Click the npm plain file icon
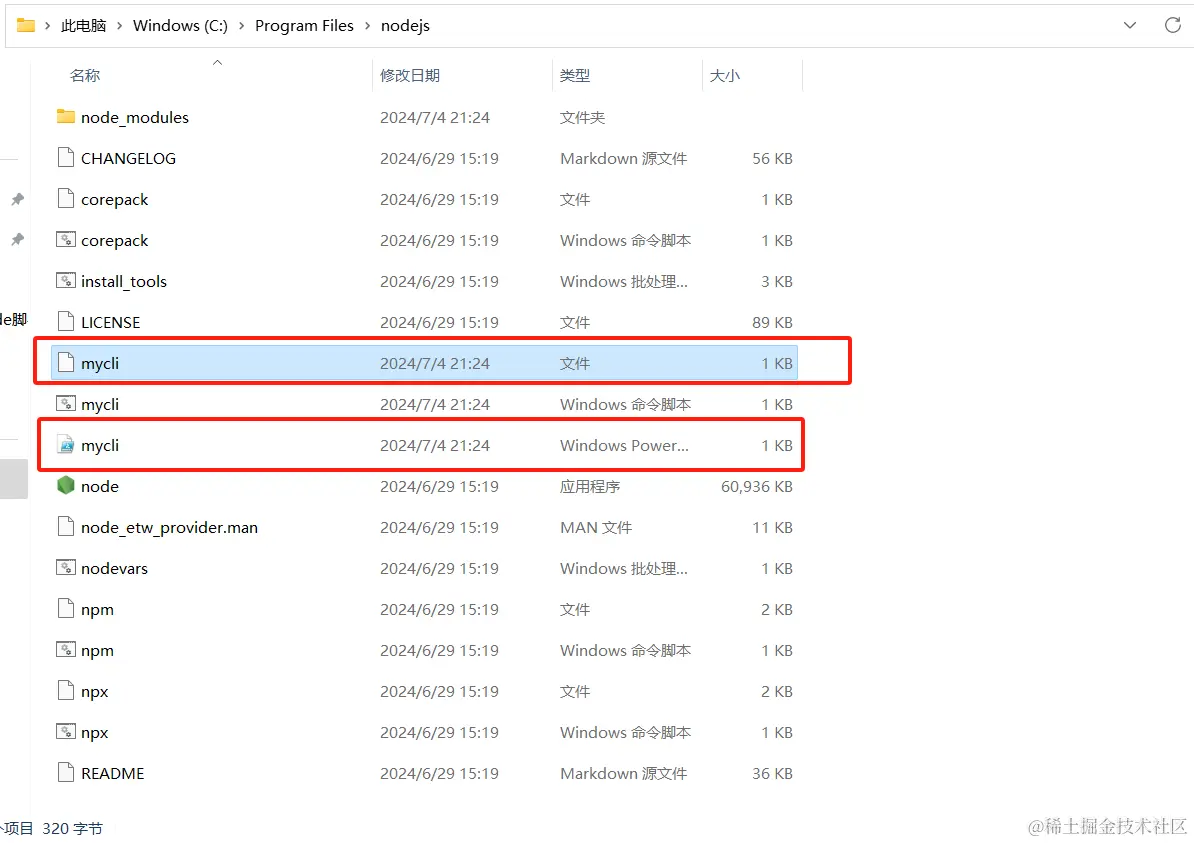 point(66,608)
